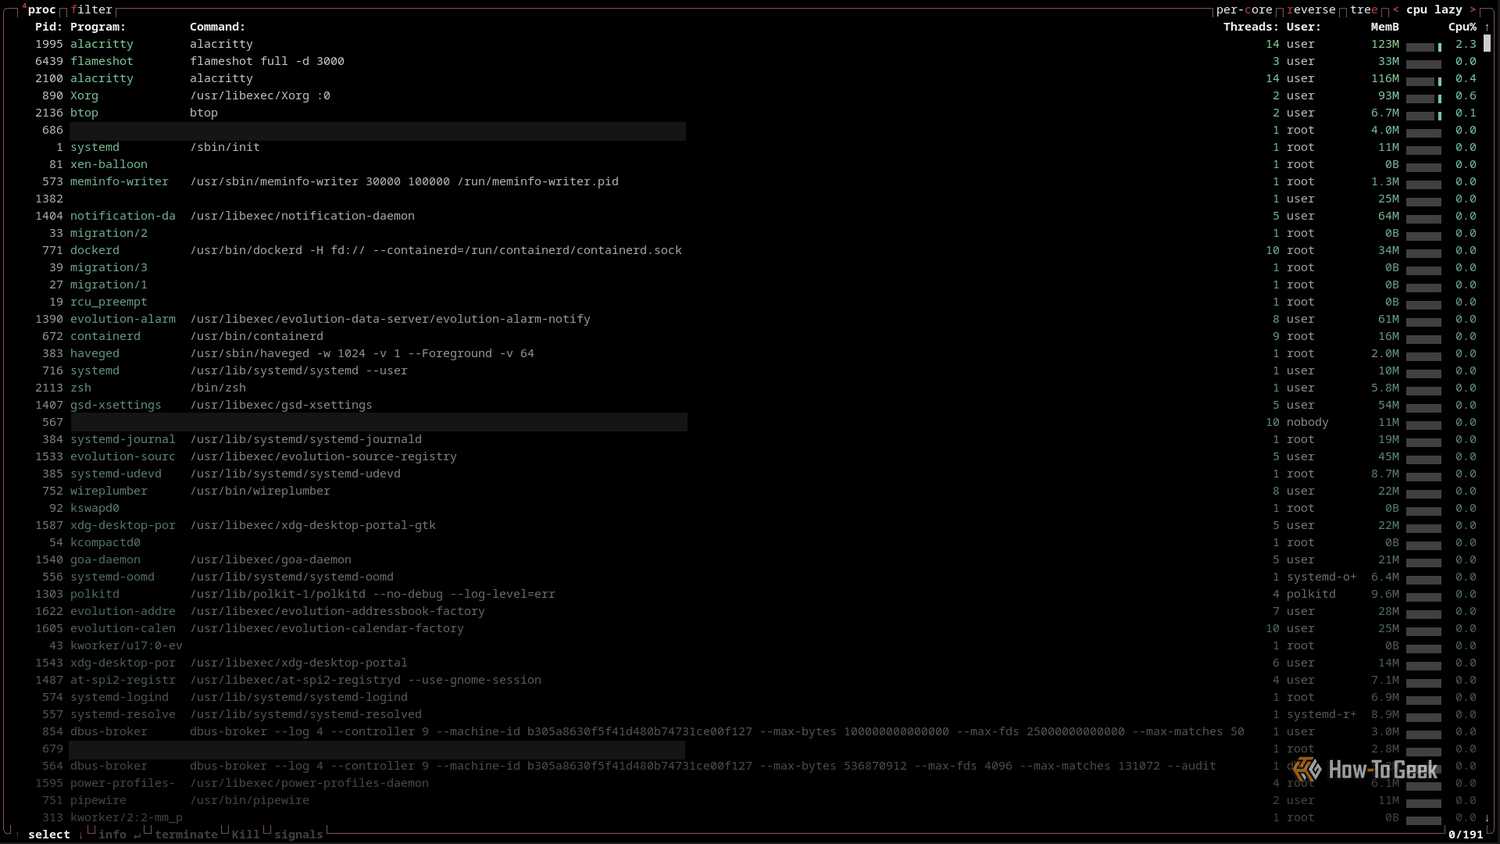Select the migration/2 row
Image resolution: width=1500 pixels, height=844 pixels.
point(755,233)
